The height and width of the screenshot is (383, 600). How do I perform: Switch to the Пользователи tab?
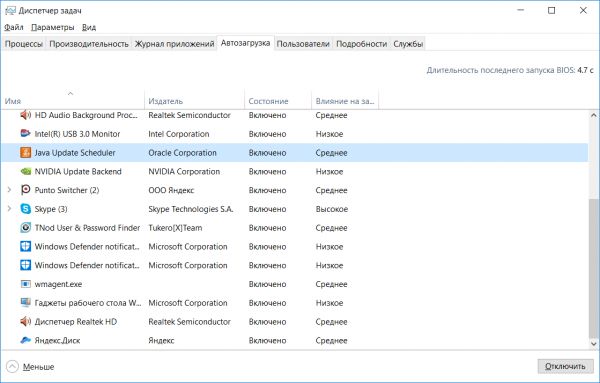(x=303, y=44)
